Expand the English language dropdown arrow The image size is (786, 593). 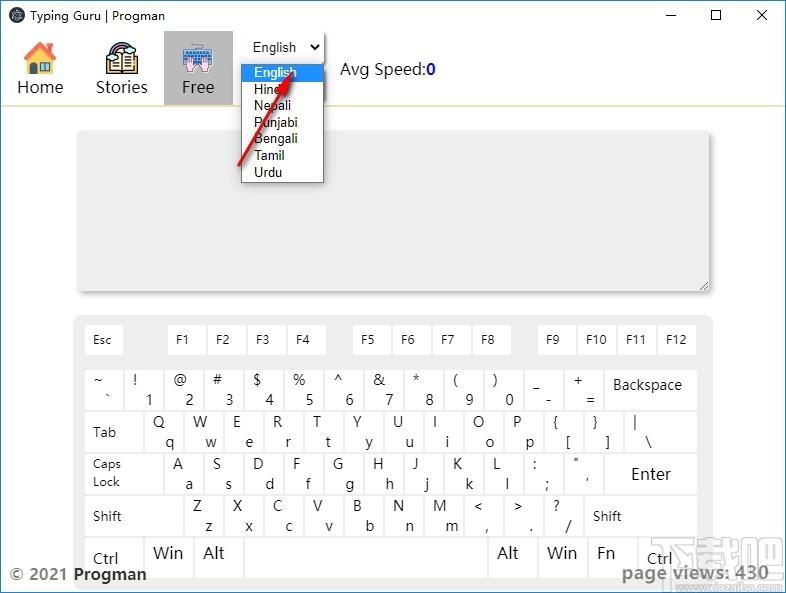315,48
